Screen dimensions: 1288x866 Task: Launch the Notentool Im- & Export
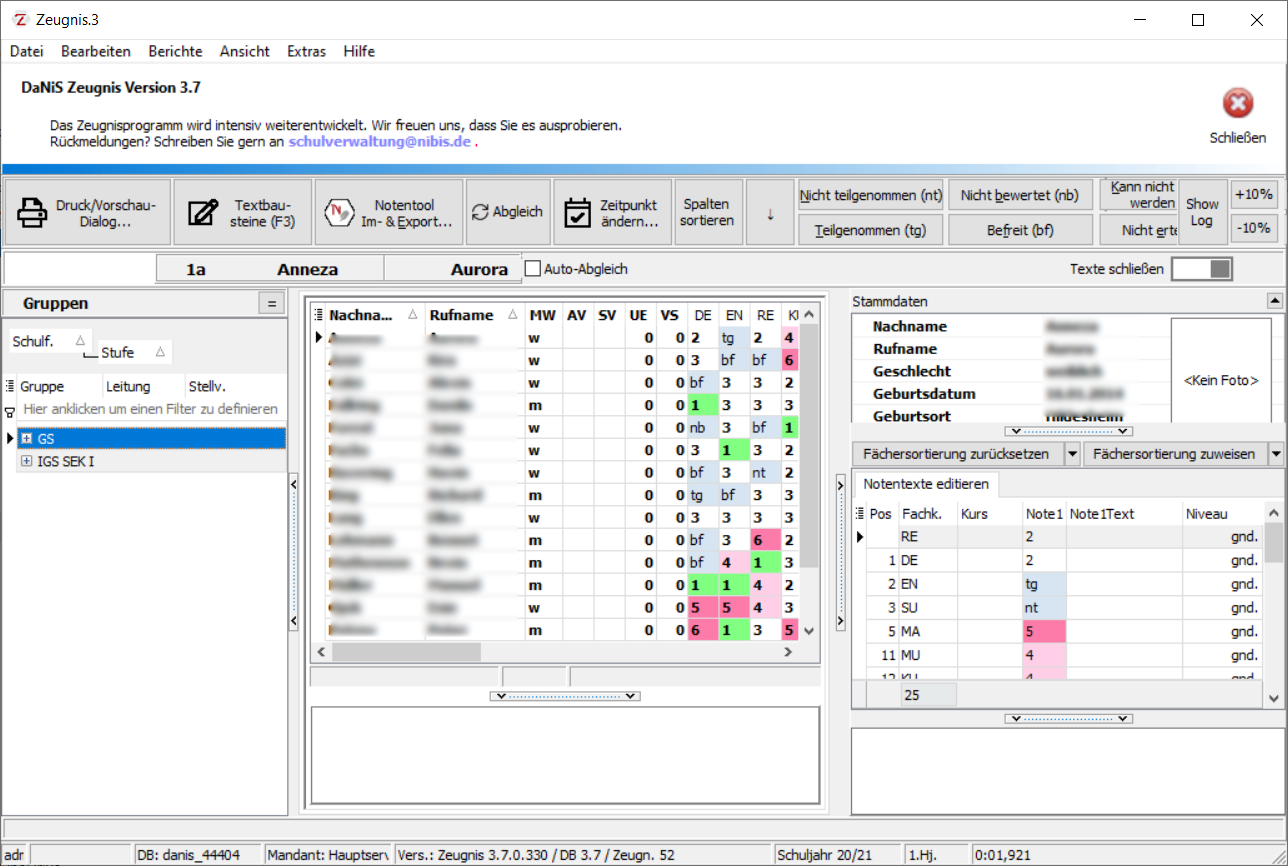(389, 212)
